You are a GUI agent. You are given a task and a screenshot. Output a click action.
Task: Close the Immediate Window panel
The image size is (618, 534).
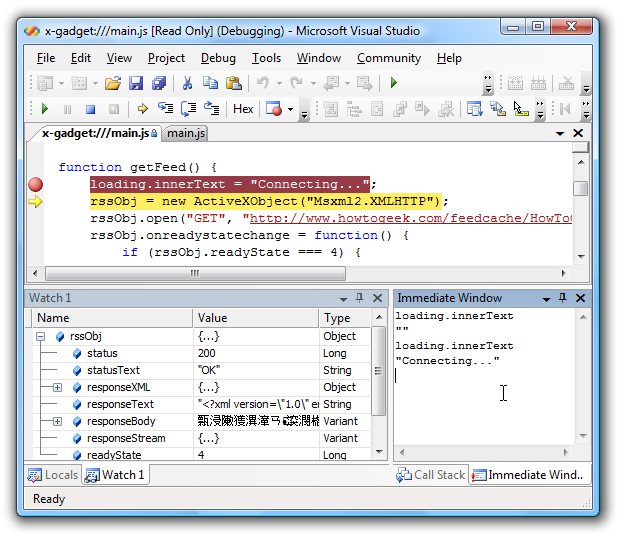(580, 298)
